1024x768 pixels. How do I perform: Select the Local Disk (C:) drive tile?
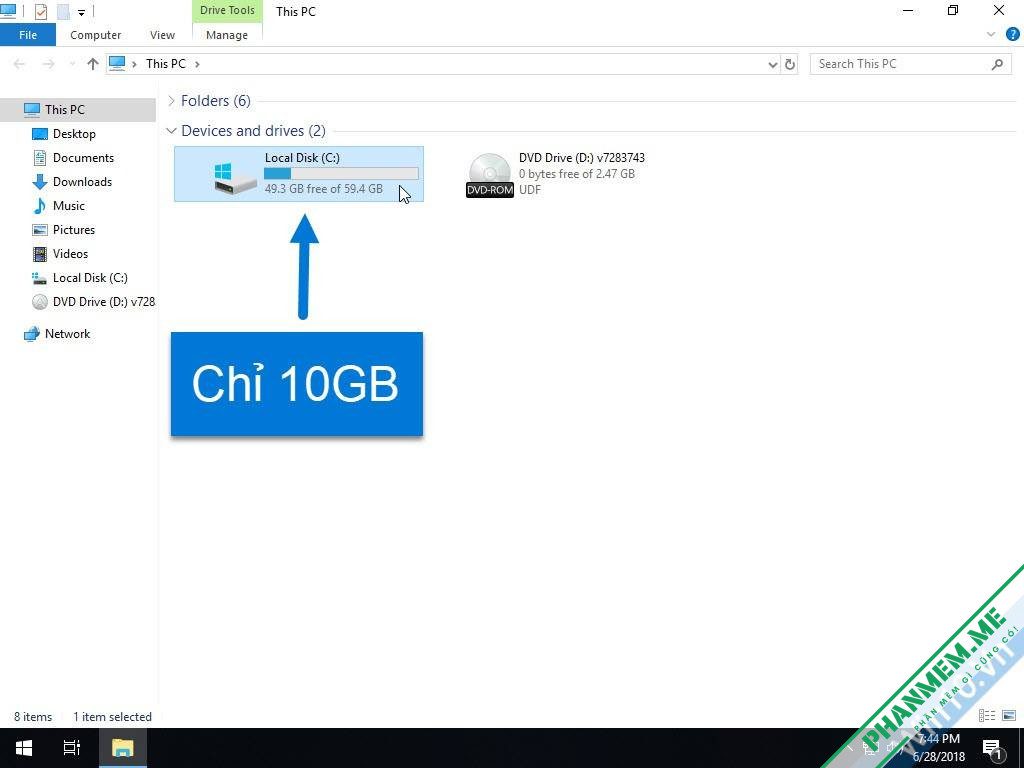pyautogui.click(x=299, y=174)
